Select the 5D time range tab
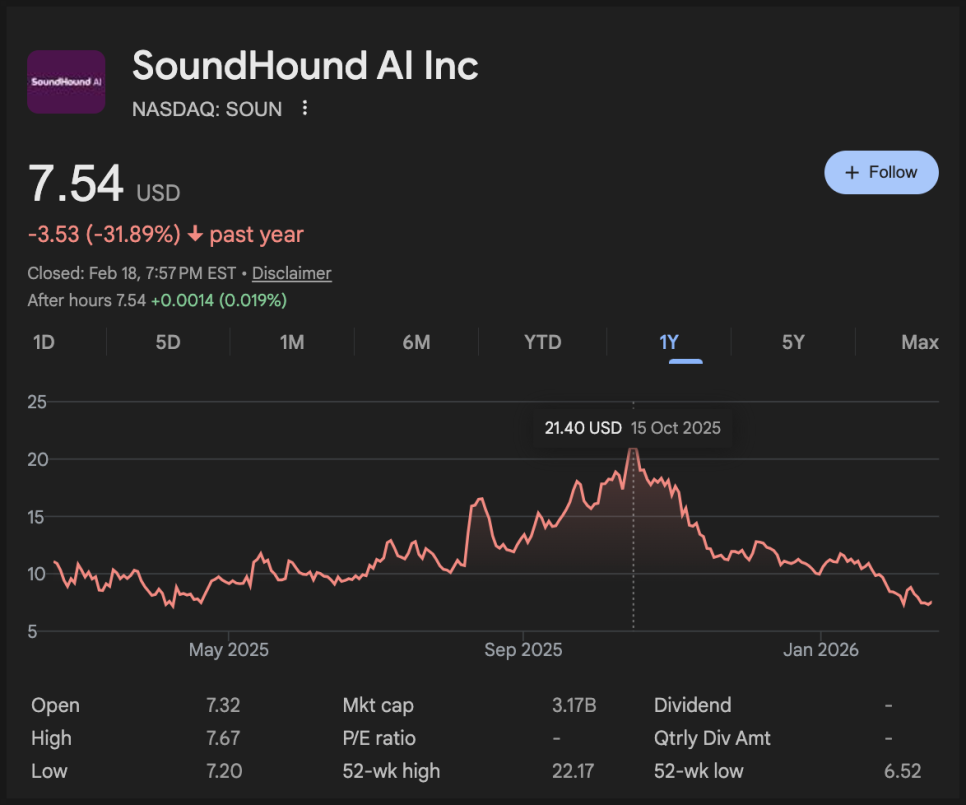 168,342
